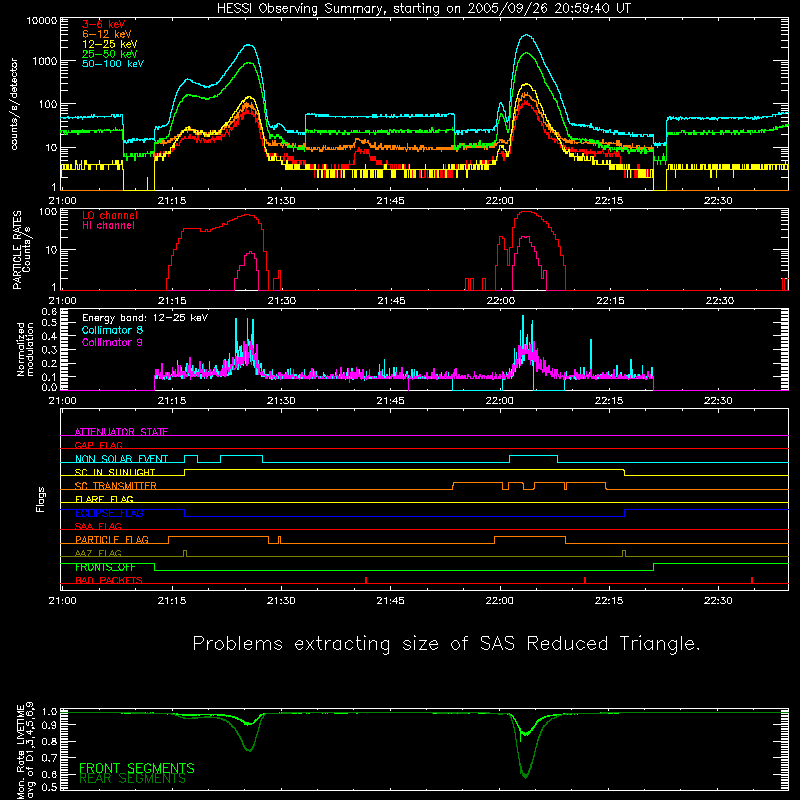Click the cyan 50-100 keV legend entry
Image resolution: width=800 pixels, height=800 pixels.
[x=113, y=64]
